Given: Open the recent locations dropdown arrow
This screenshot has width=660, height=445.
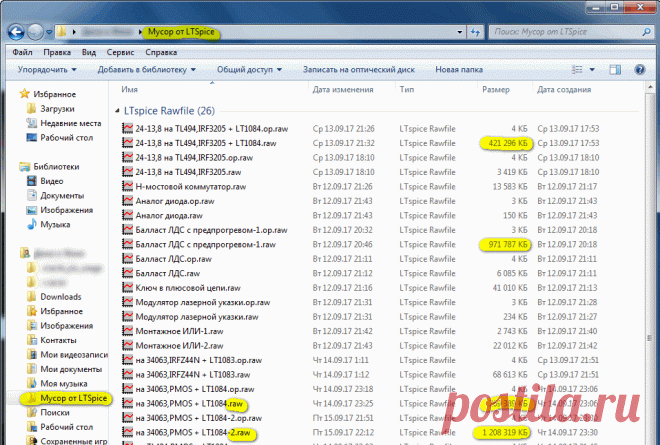Looking at the screenshot, I should click(49, 32).
